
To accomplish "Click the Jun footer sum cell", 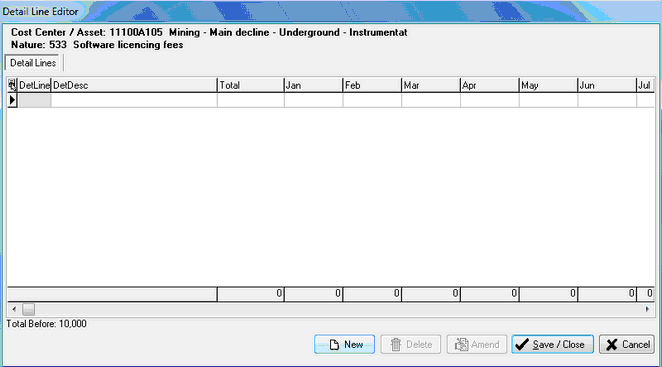I will point(607,294).
